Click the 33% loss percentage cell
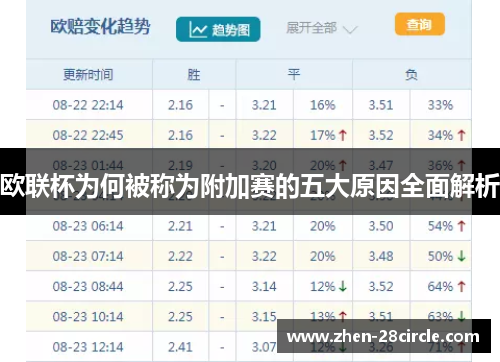The width and height of the screenshot is (500, 362). pyautogui.click(x=440, y=105)
